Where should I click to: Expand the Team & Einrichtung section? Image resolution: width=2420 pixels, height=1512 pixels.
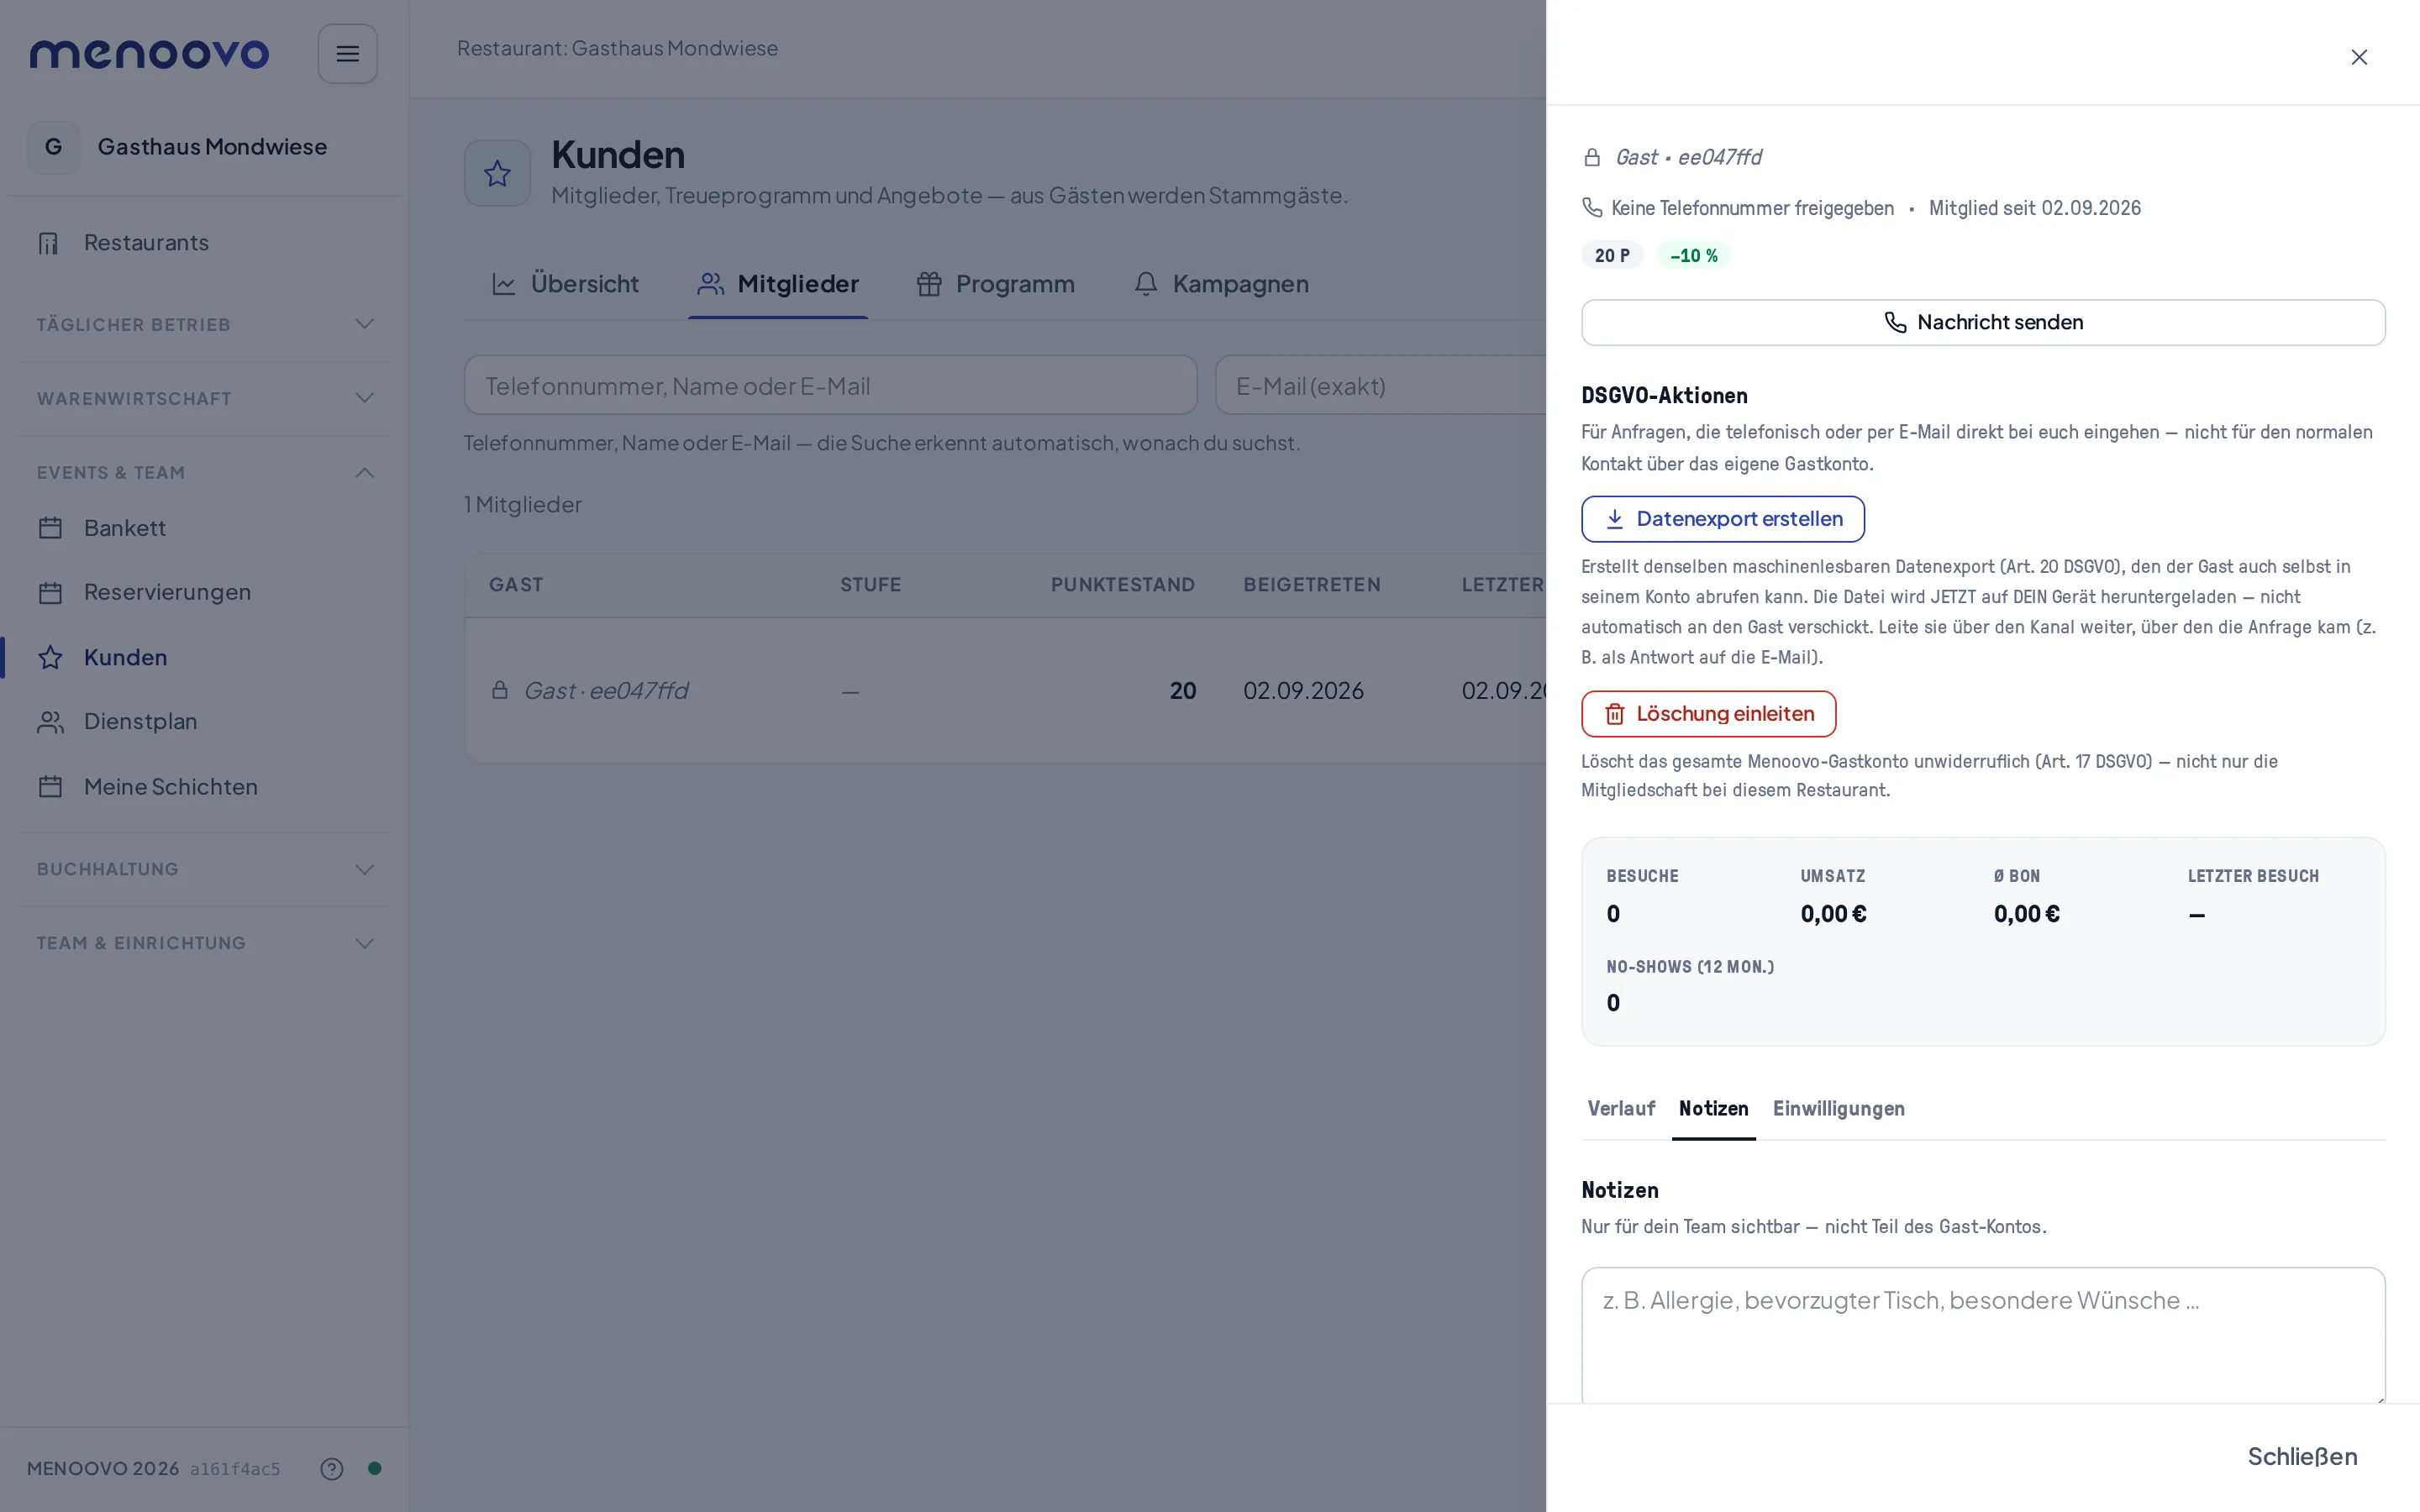[x=205, y=943]
